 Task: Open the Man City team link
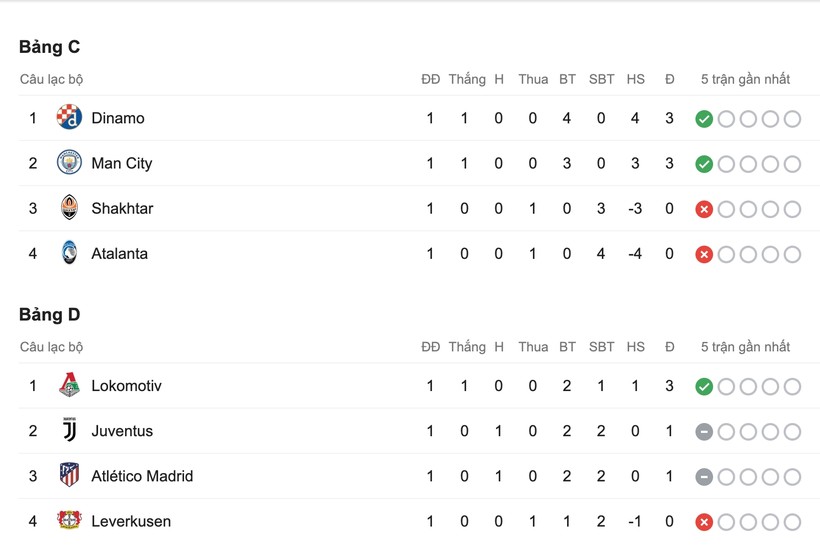pos(121,163)
